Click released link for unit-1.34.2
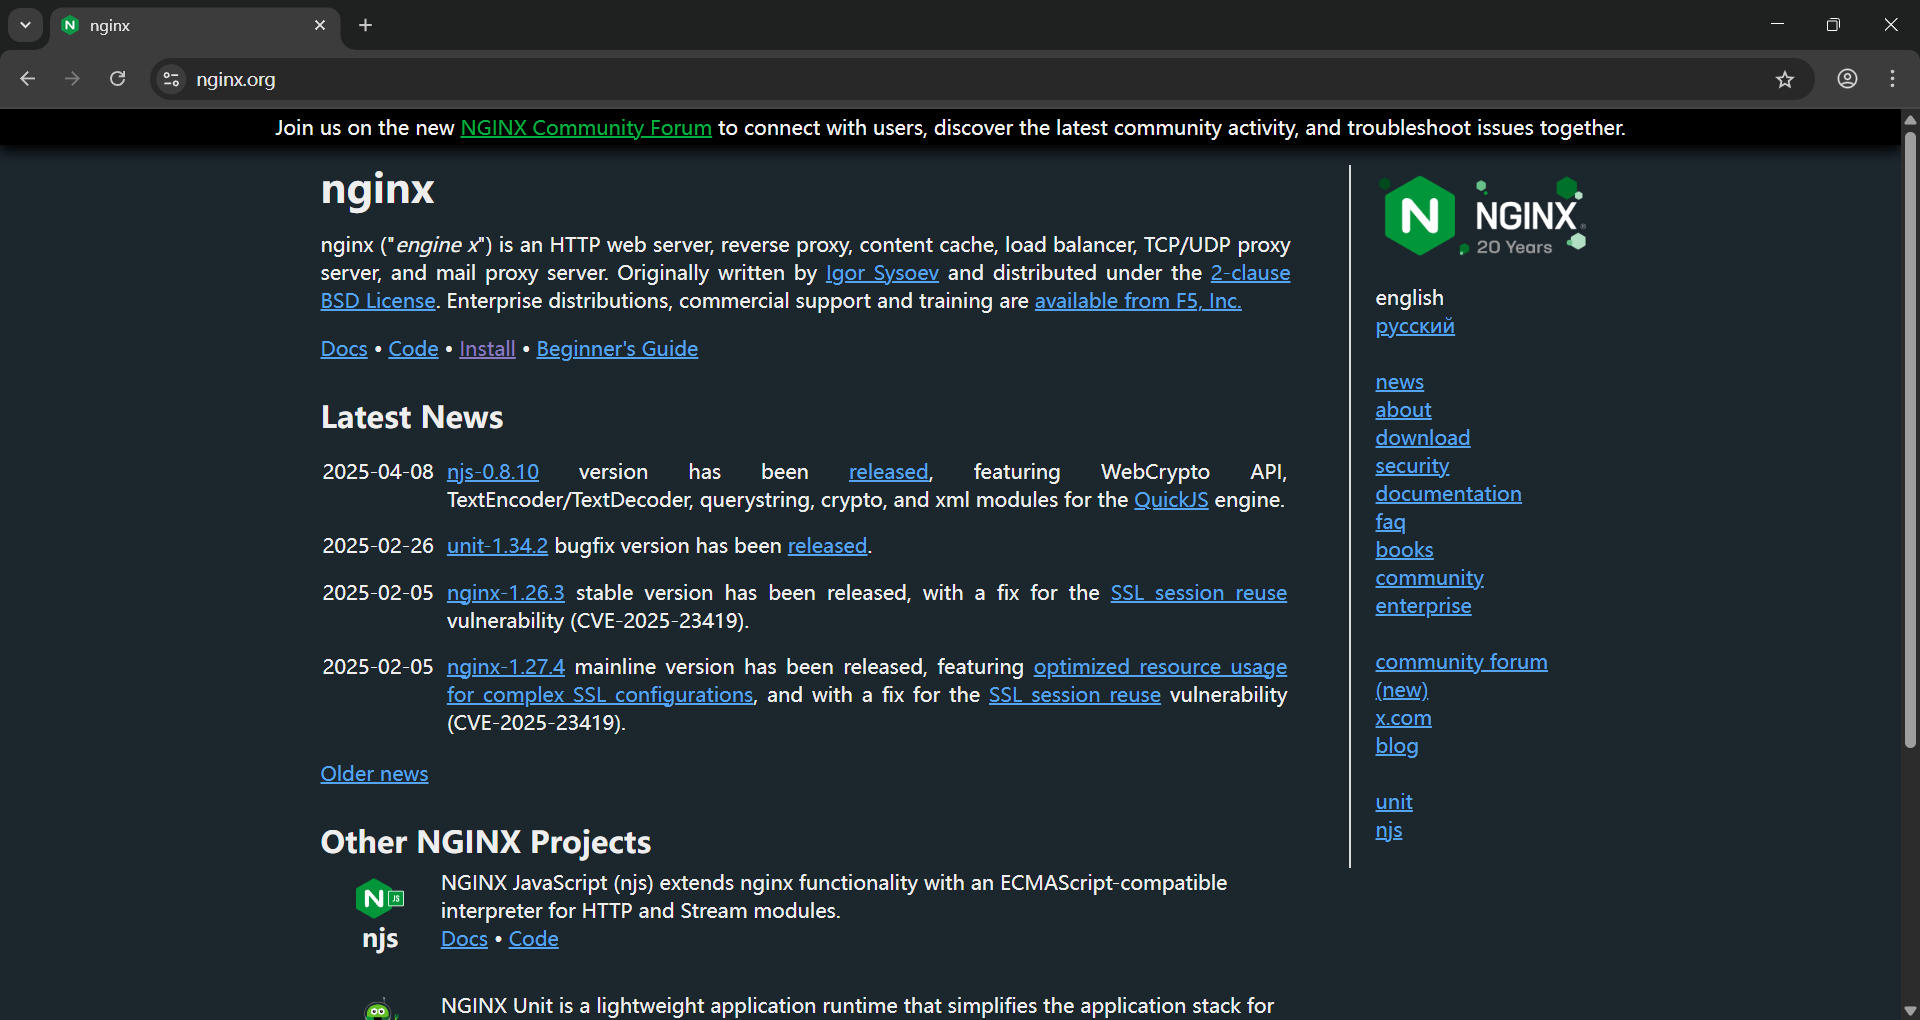Screen dimensions: 1920x1020 (827, 546)
